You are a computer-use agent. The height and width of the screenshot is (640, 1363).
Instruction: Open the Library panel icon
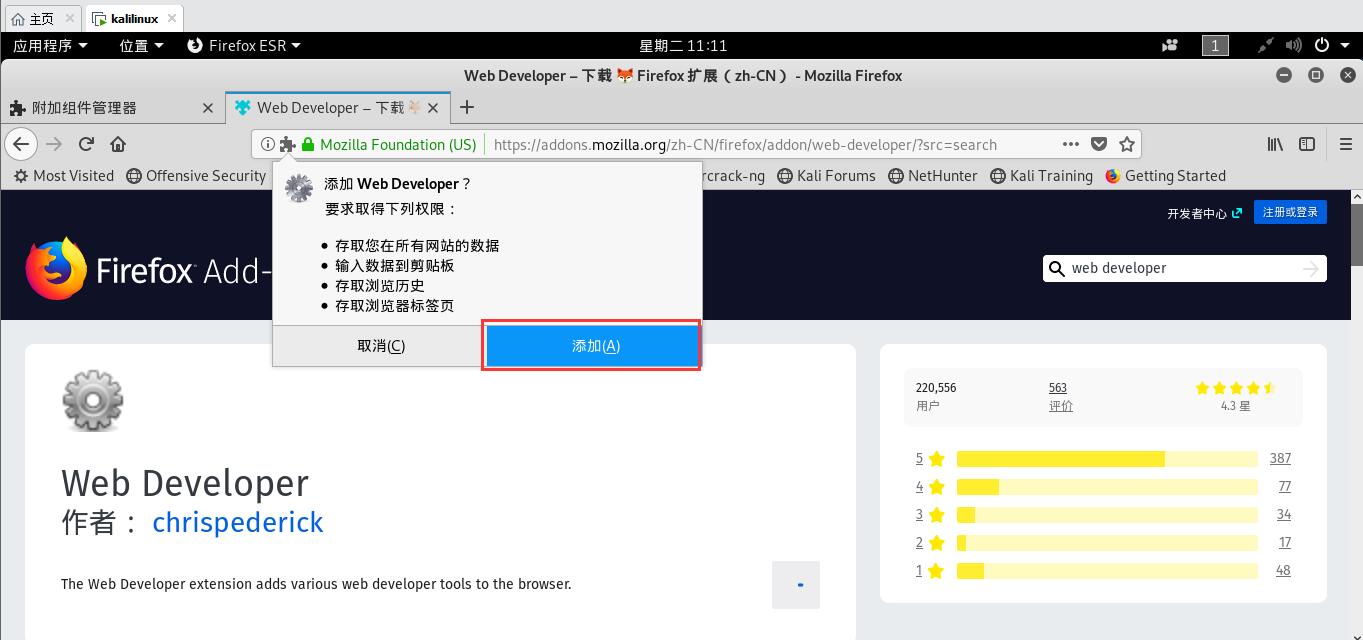[x=1274, y=143]
